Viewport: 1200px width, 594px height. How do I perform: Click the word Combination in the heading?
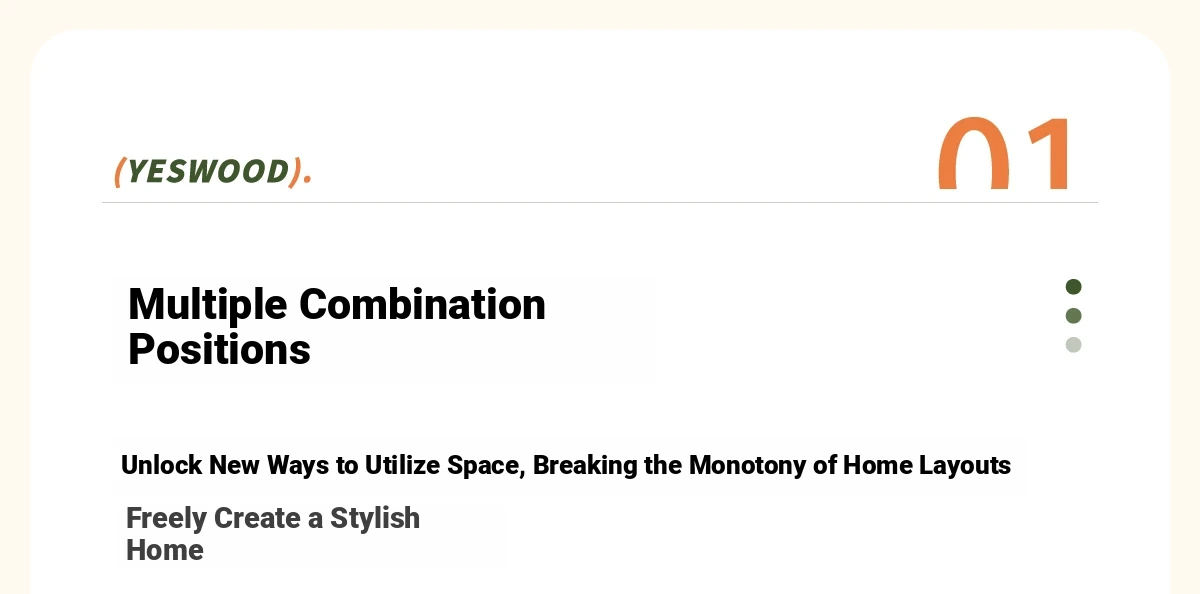[x=422, y=304]
